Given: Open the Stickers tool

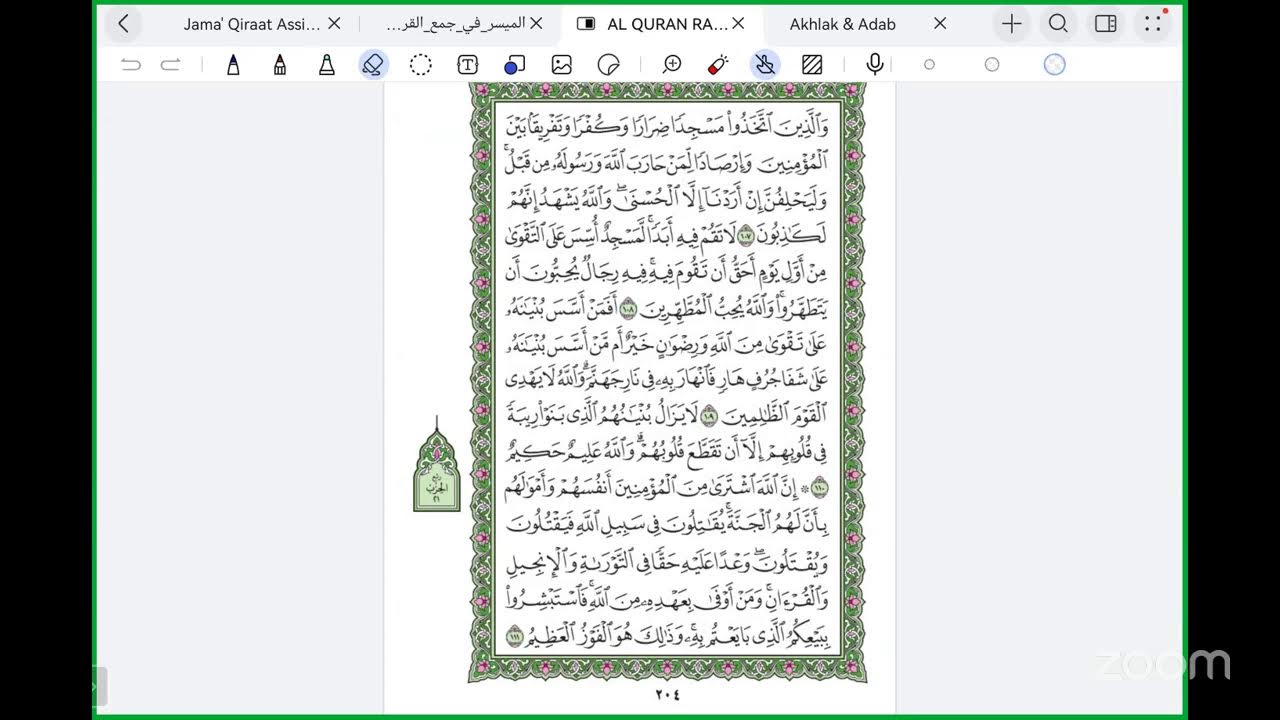Looking at the screenshot, I should click(x=608, y=65).
